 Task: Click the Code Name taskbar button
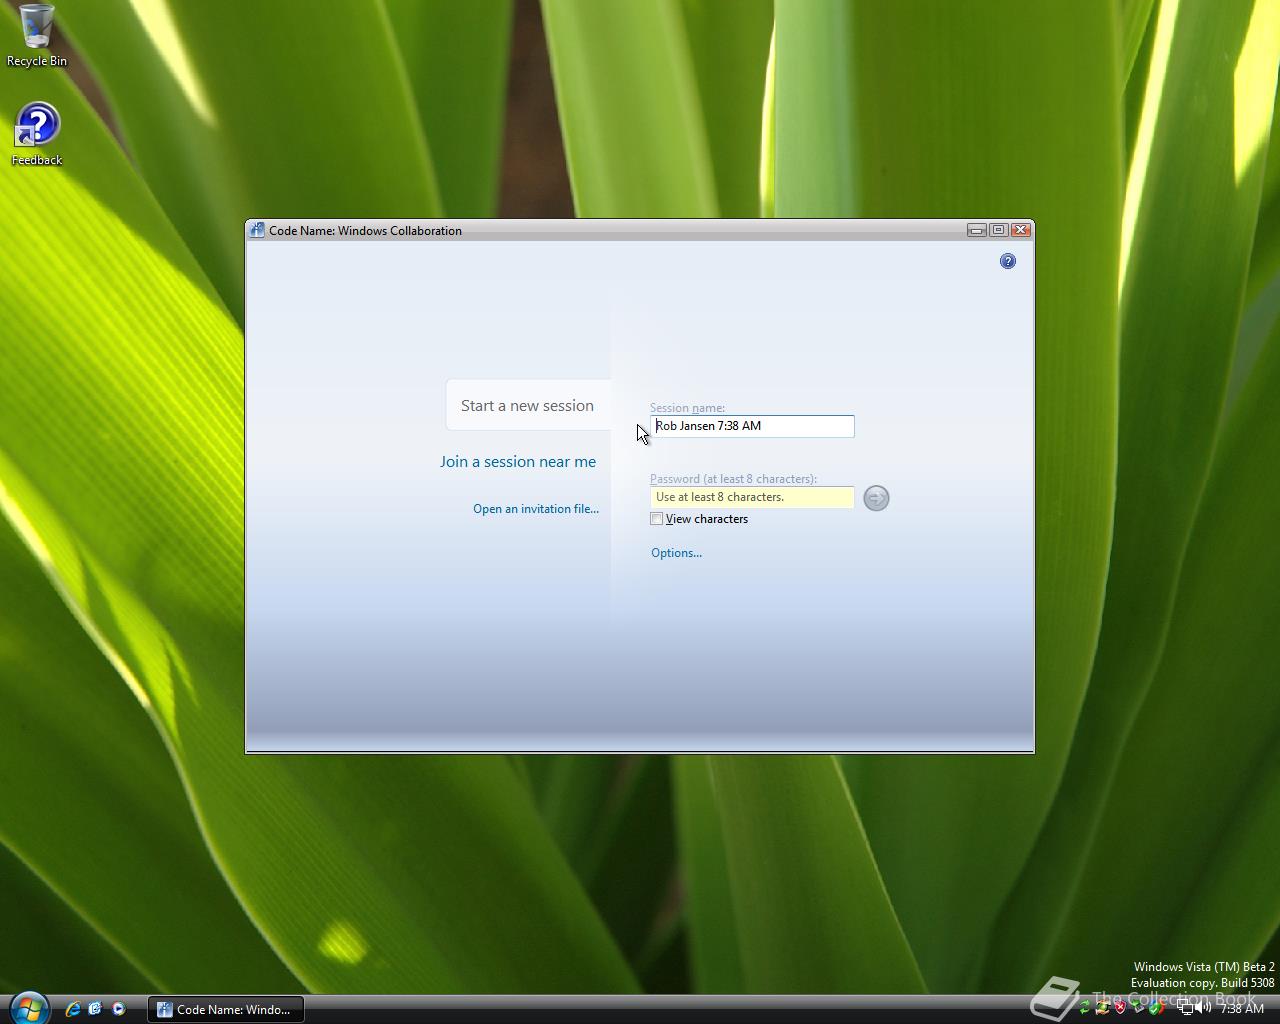226,1009
